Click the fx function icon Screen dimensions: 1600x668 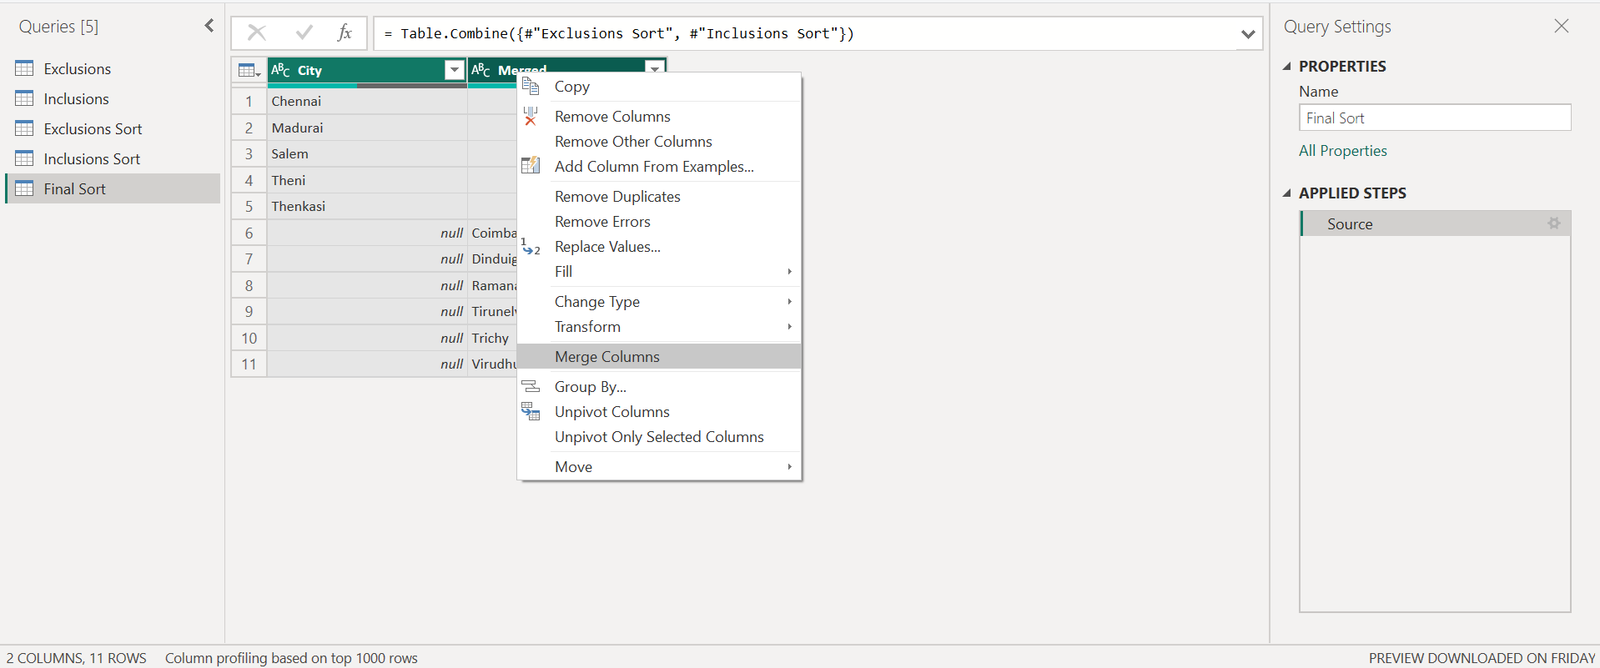pos(345,33)
